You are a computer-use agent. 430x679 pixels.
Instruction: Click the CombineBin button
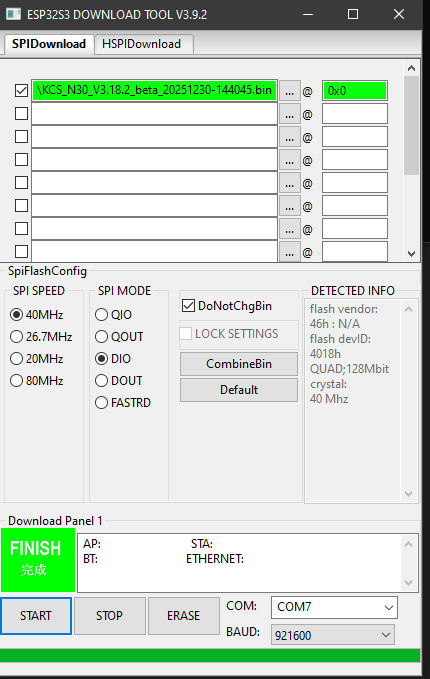point(239,364)
